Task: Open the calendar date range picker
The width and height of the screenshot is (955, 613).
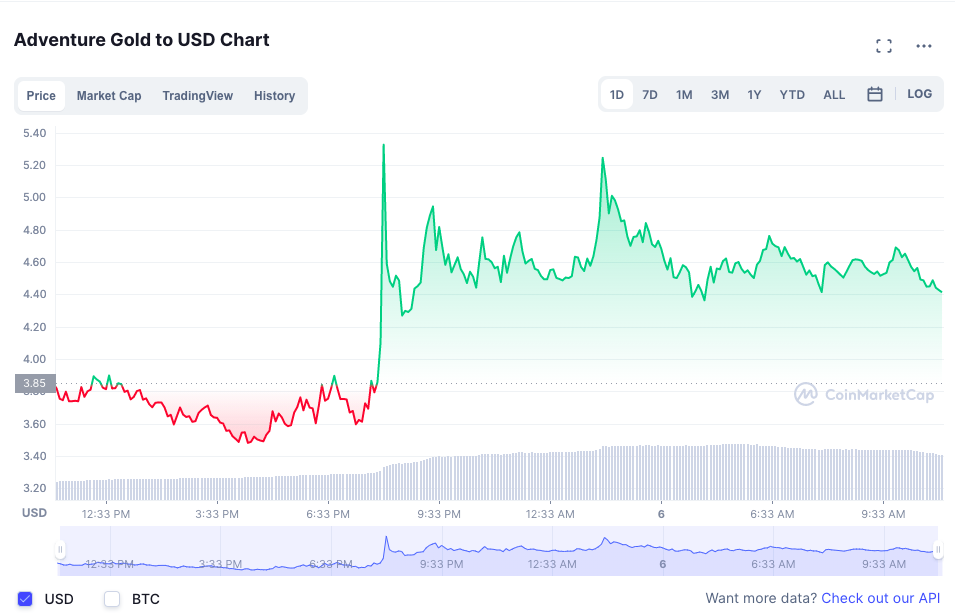Action: tap(875, 94)
